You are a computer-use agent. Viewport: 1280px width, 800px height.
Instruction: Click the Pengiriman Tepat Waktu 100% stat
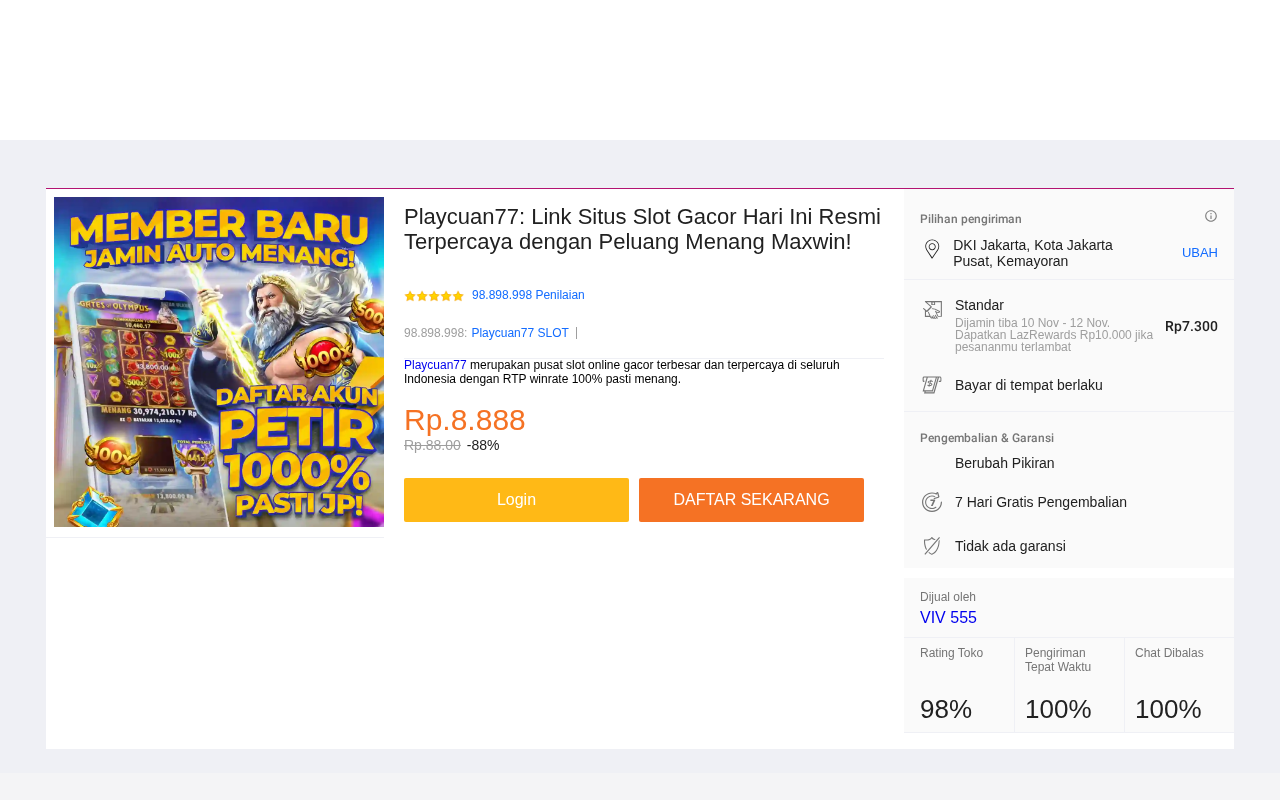(1069, 685)
